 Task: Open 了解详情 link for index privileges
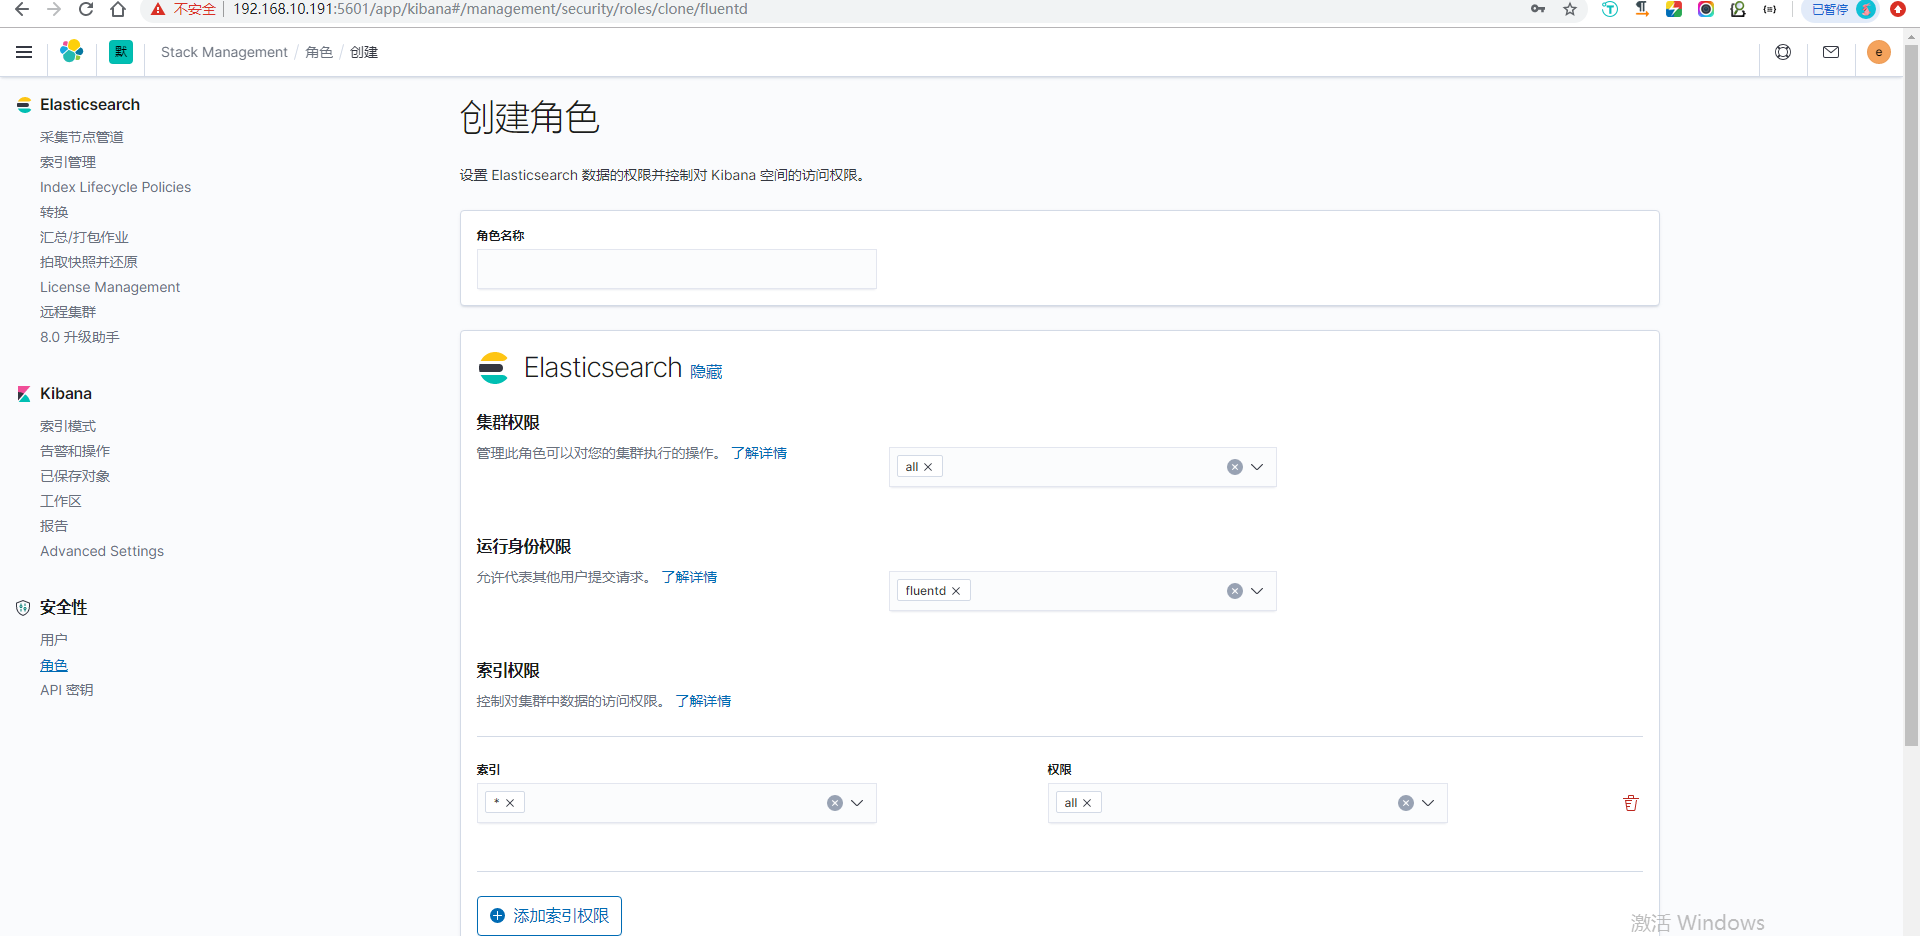(x=703, y=701)
